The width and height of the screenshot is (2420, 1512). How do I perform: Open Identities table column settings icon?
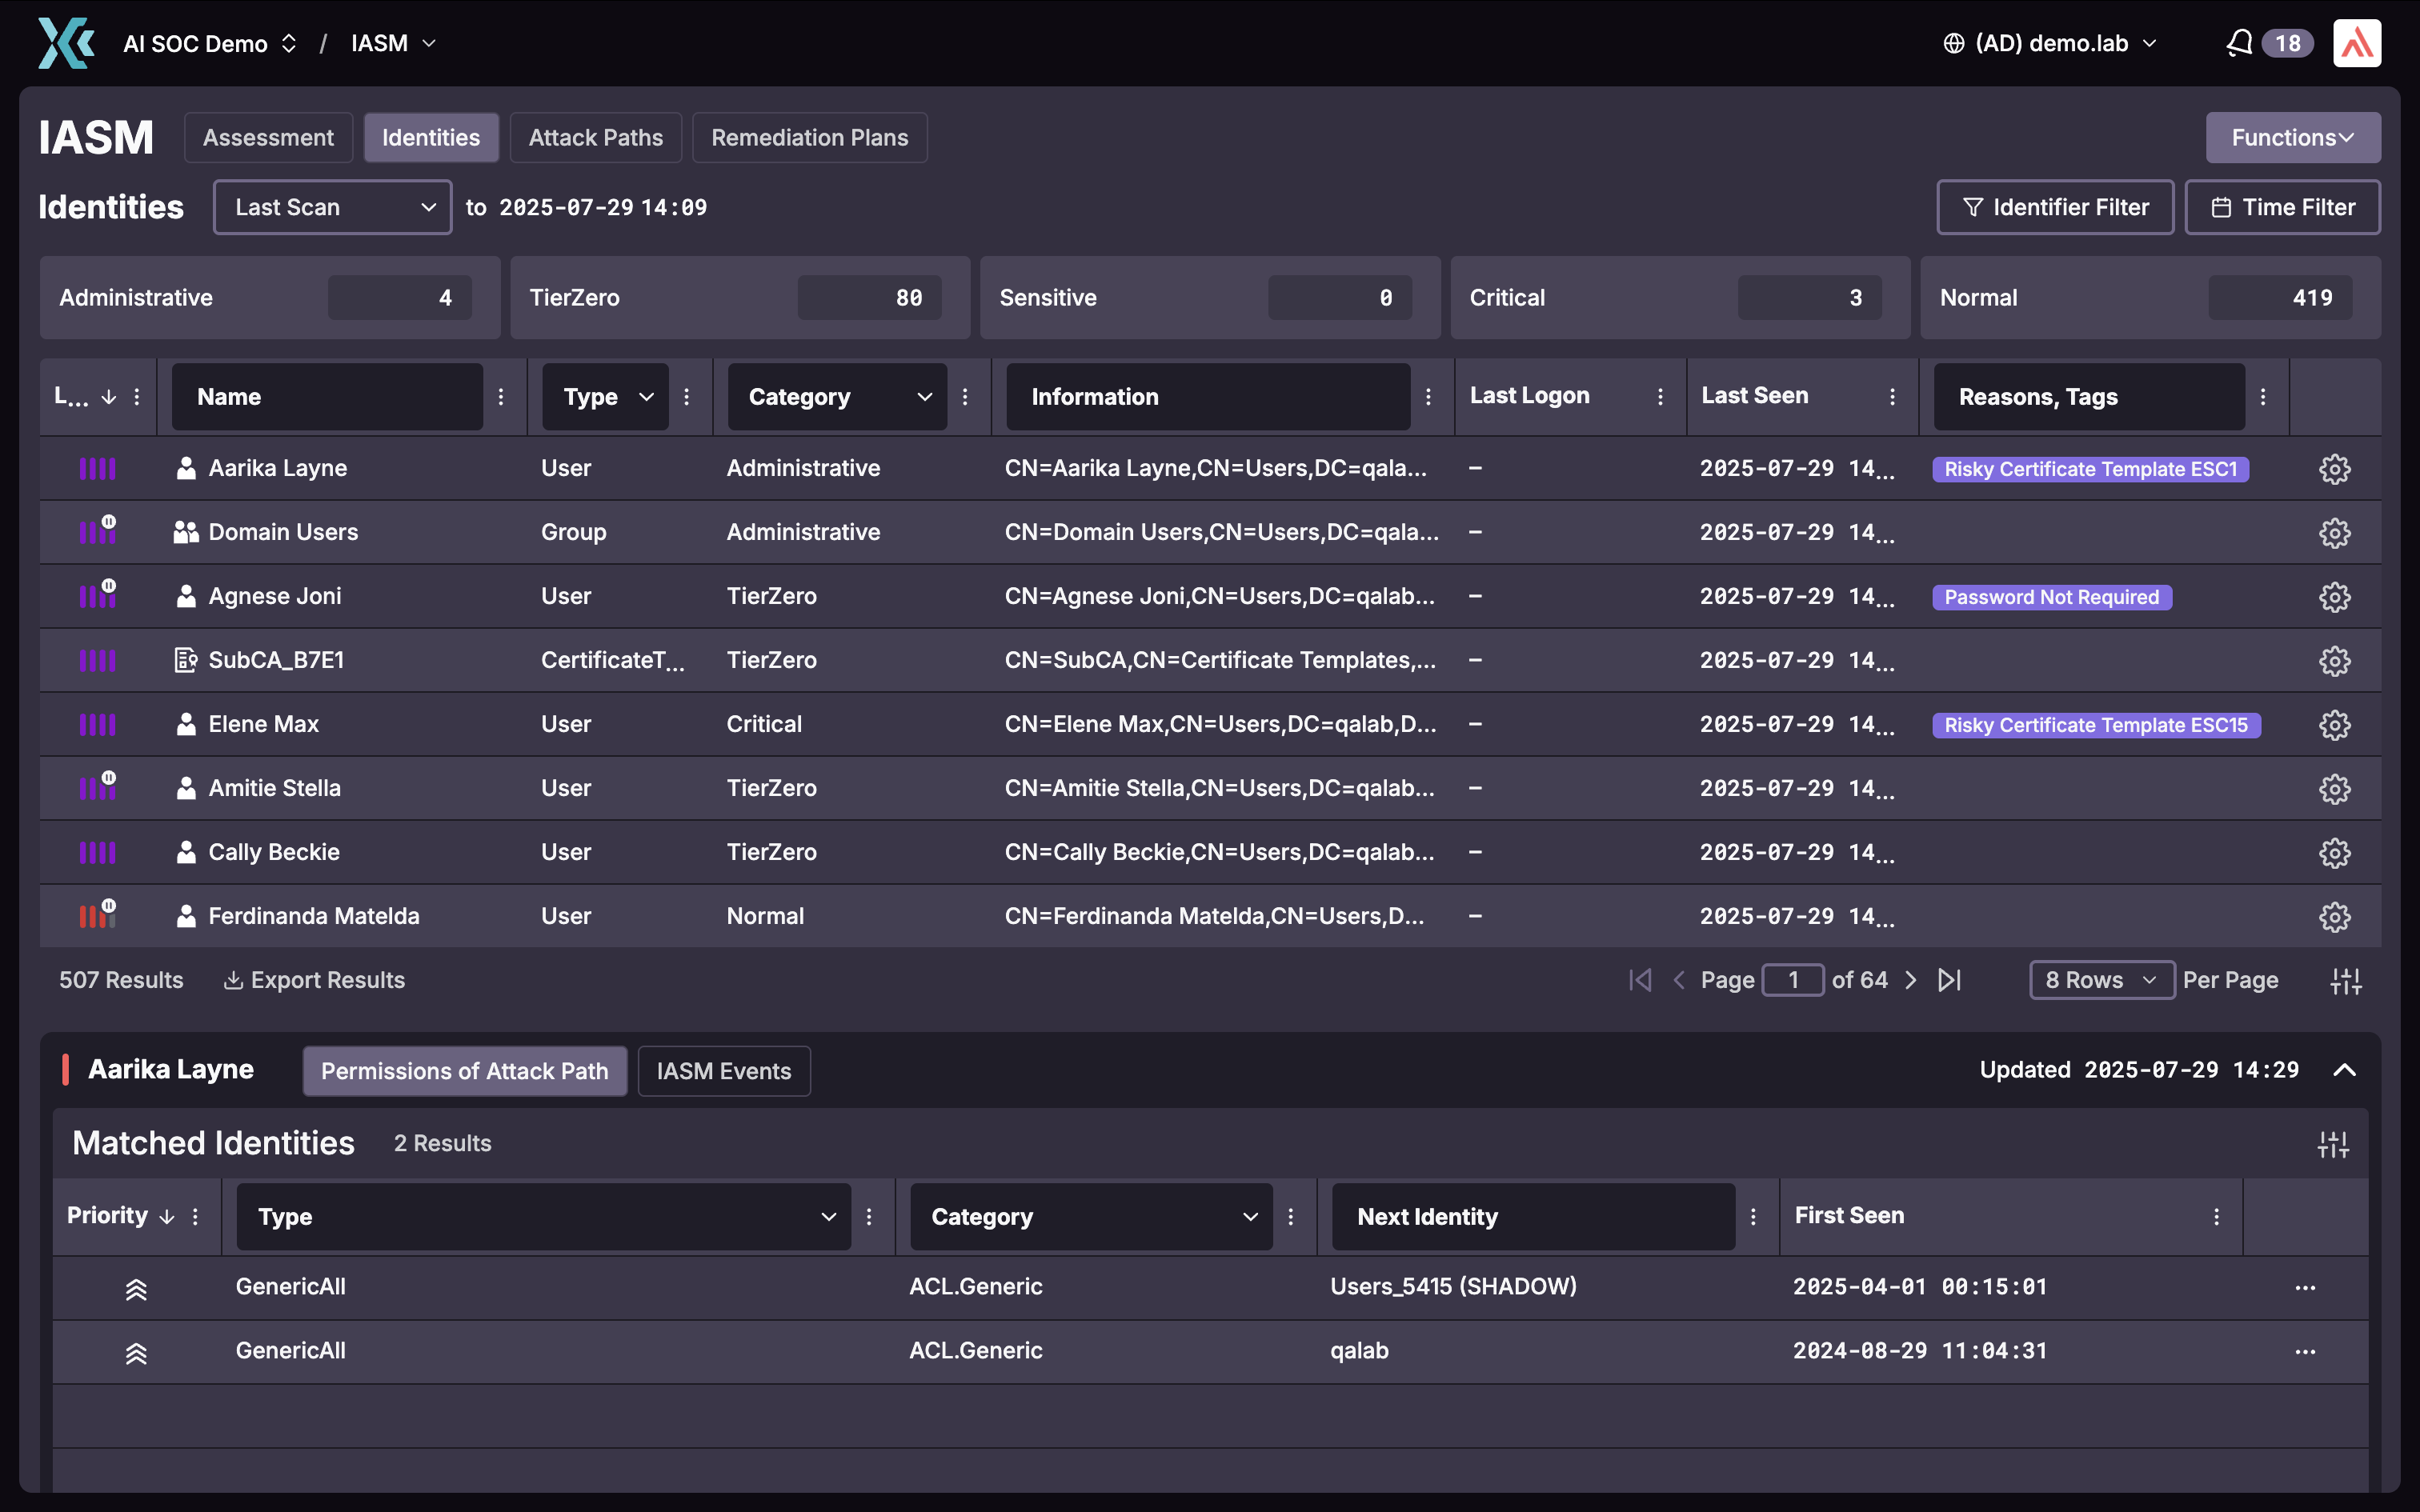[x=2345, y=981]
